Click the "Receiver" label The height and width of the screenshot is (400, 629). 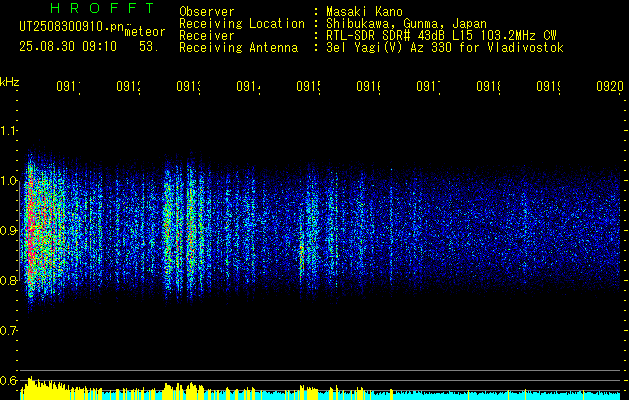pos(207,36)
